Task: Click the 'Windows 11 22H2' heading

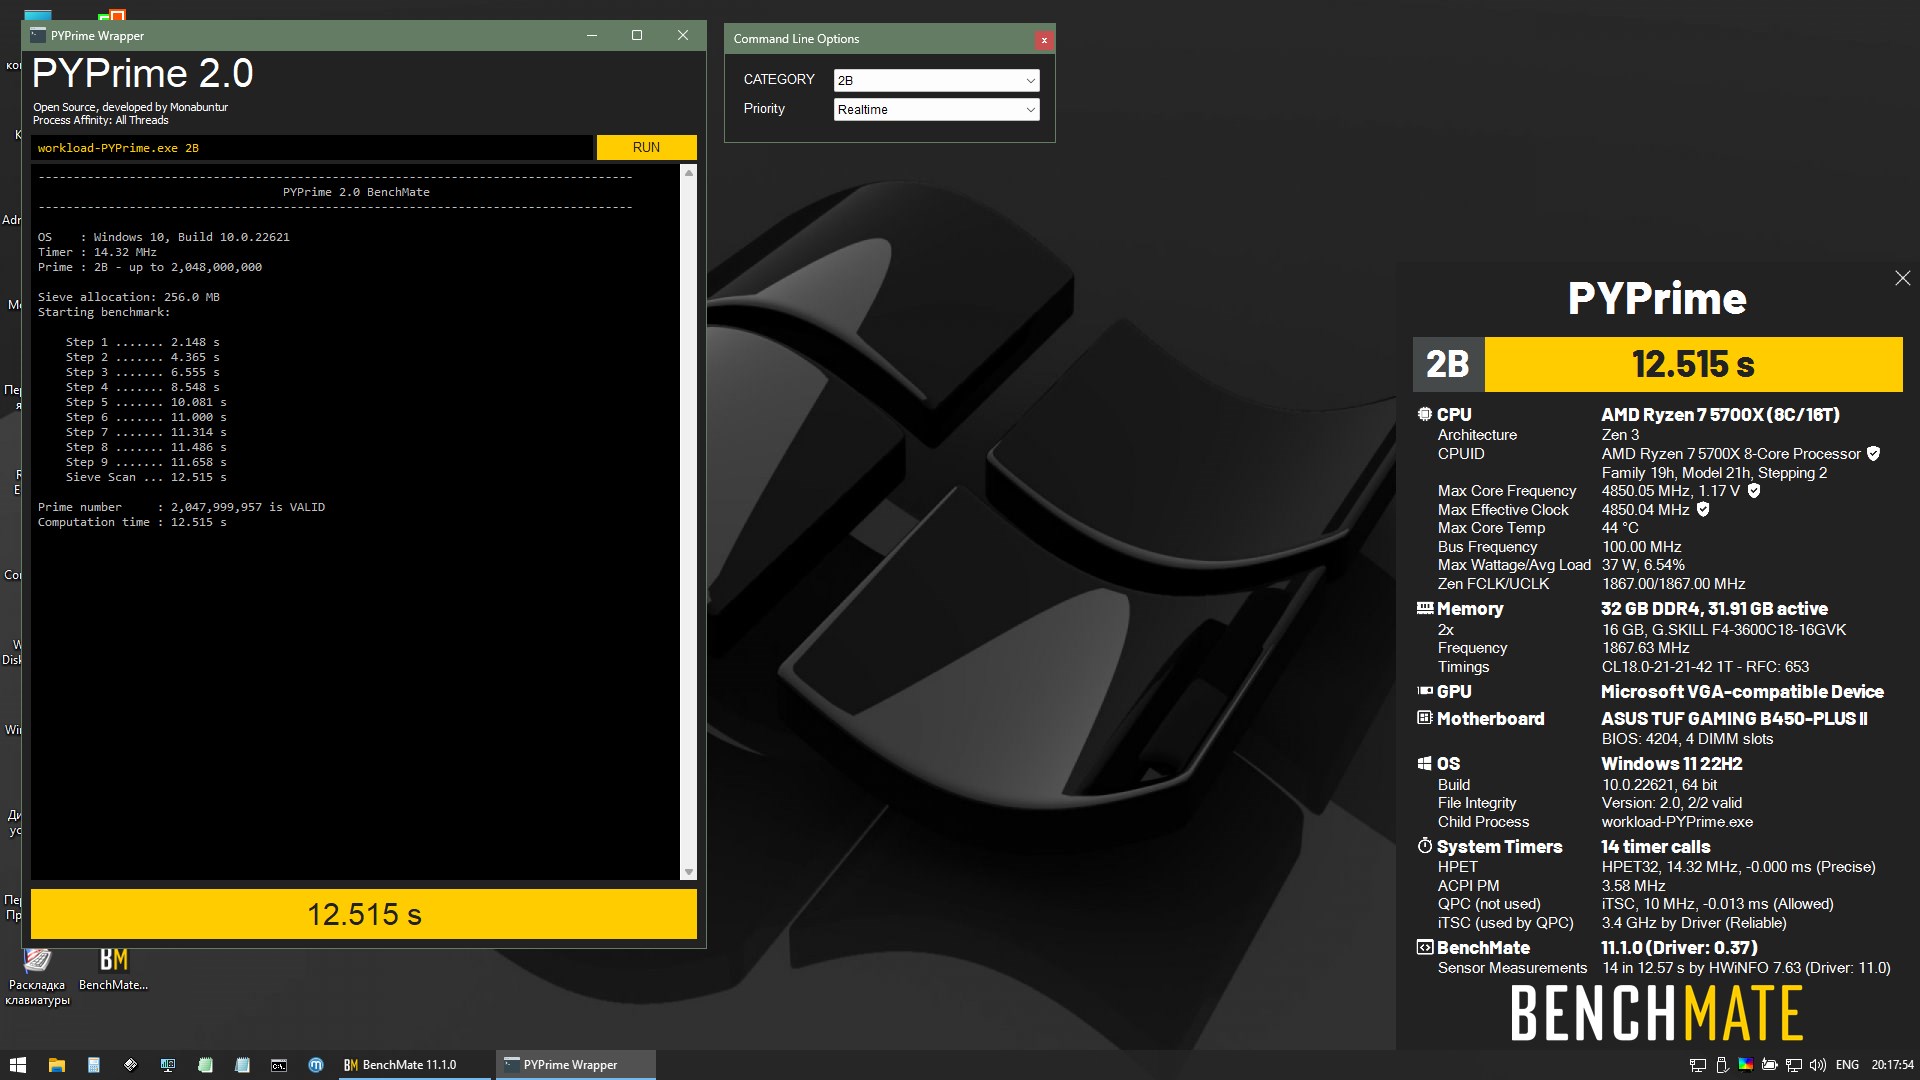Action: click(x=1671, y=763)
